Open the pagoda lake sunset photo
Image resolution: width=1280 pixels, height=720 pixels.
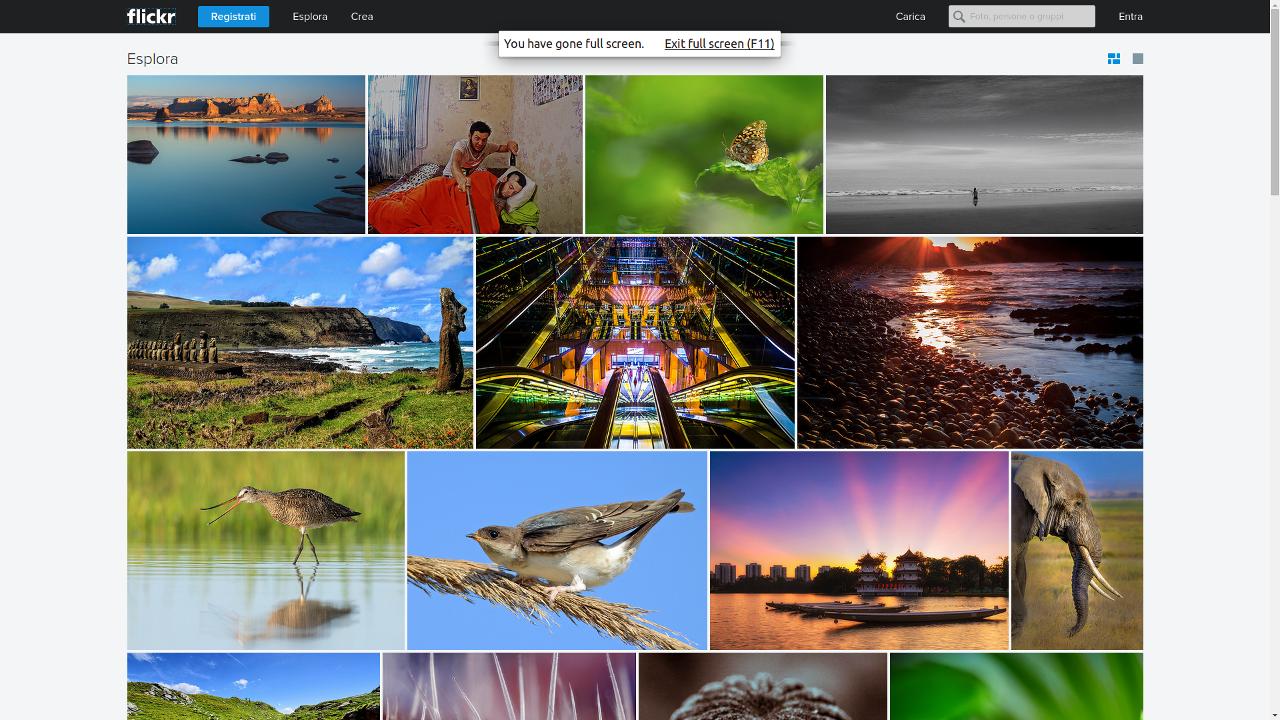(859, 550)
